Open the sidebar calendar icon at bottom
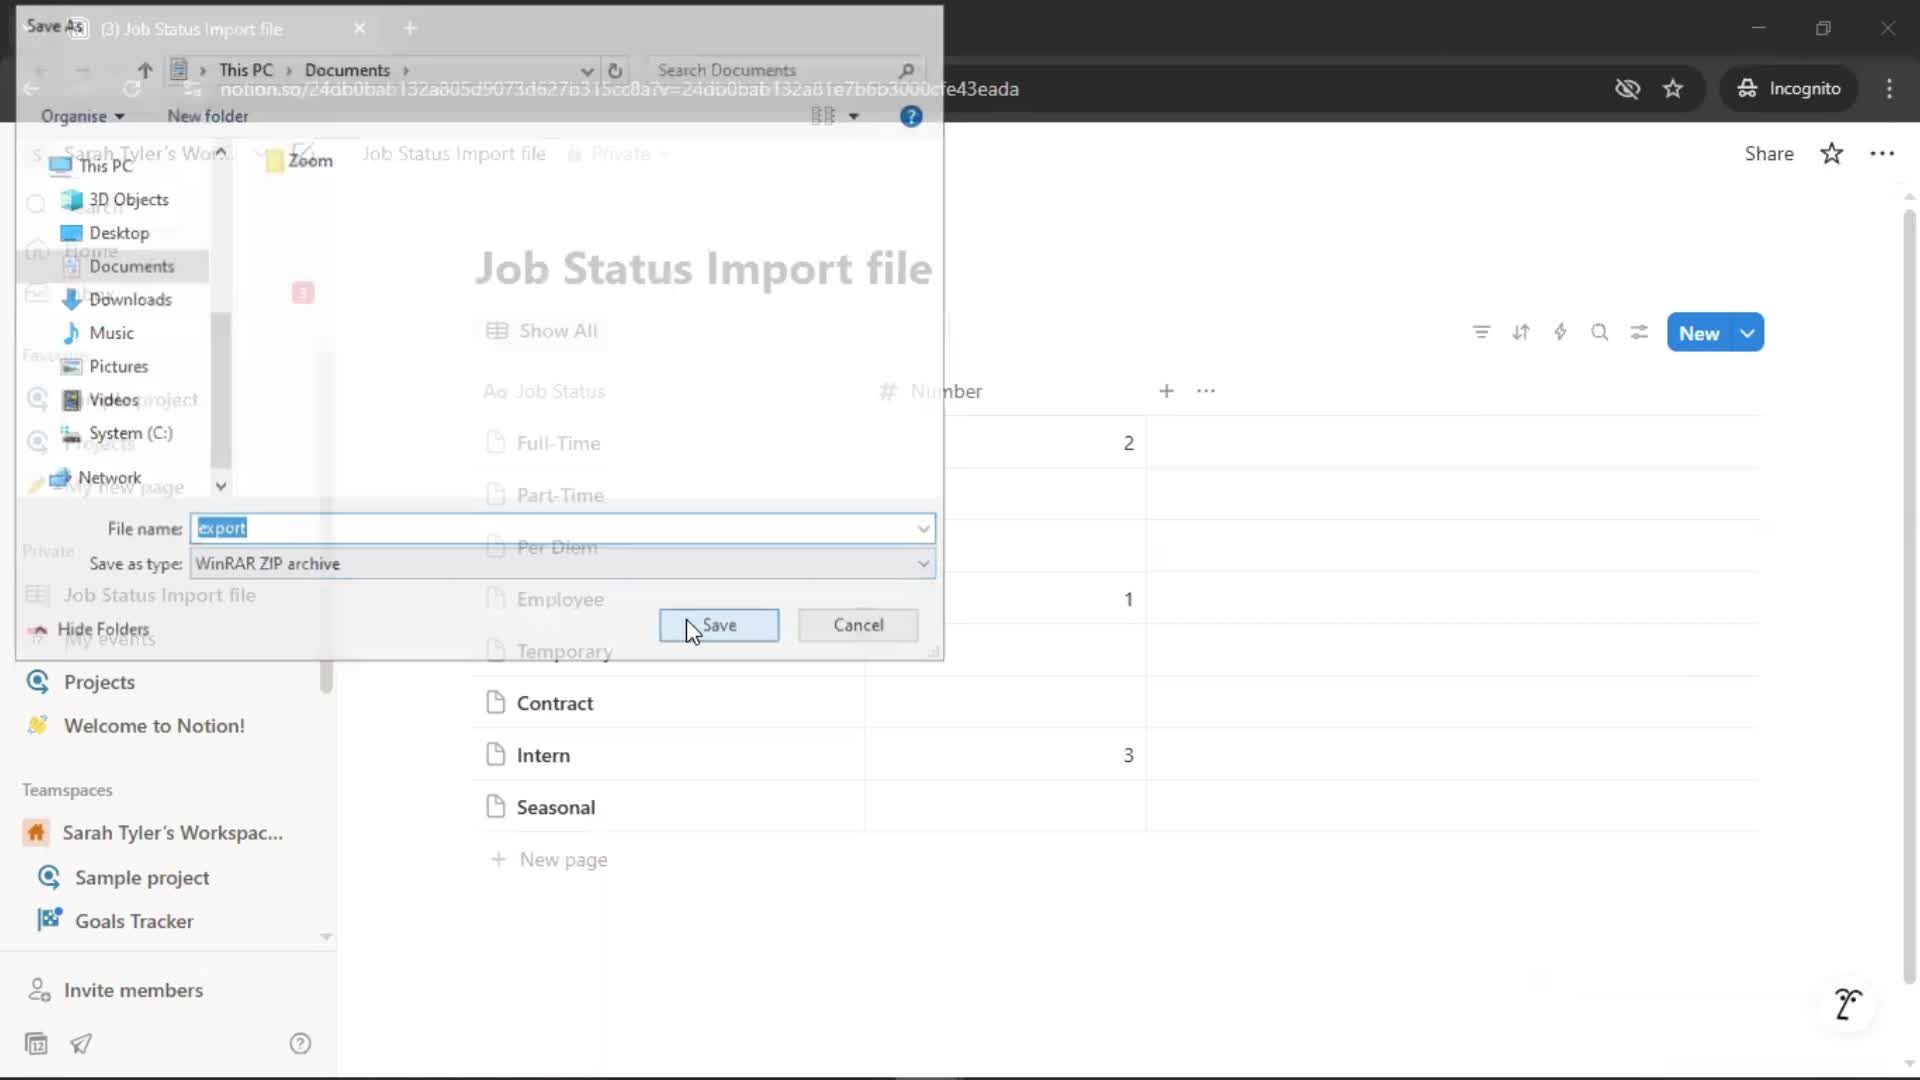This screenshot has width=1920, height=1080. (36, 1044)
